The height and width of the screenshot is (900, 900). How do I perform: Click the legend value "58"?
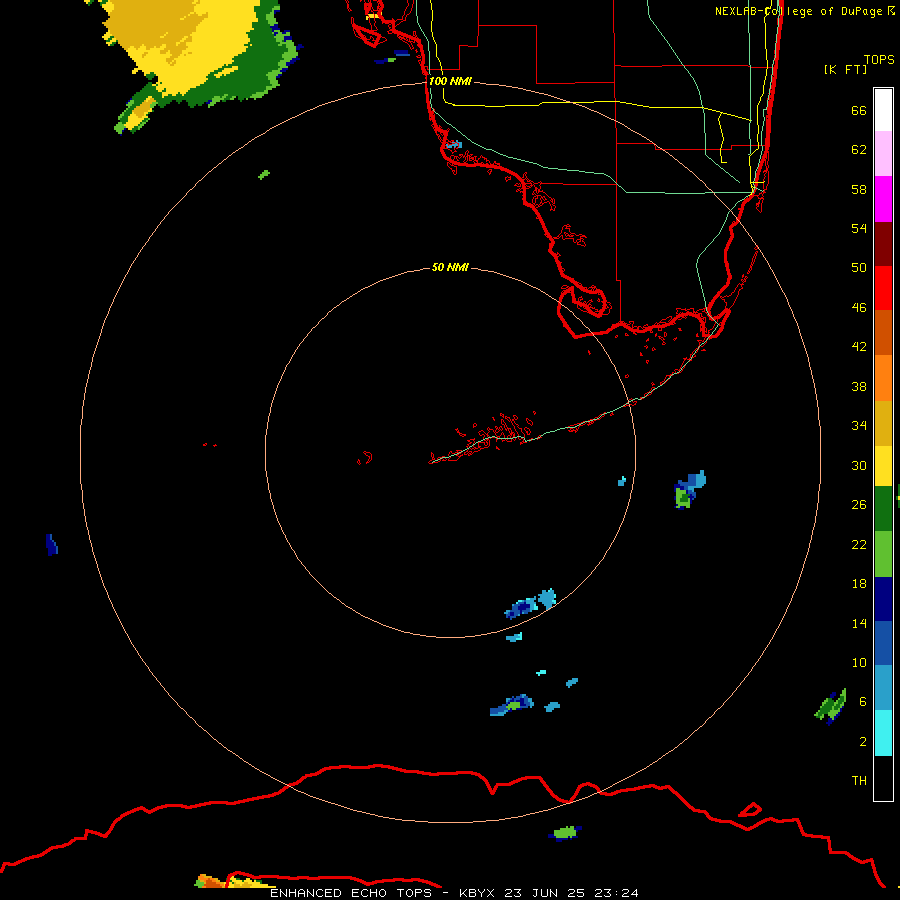coord(859,189)
